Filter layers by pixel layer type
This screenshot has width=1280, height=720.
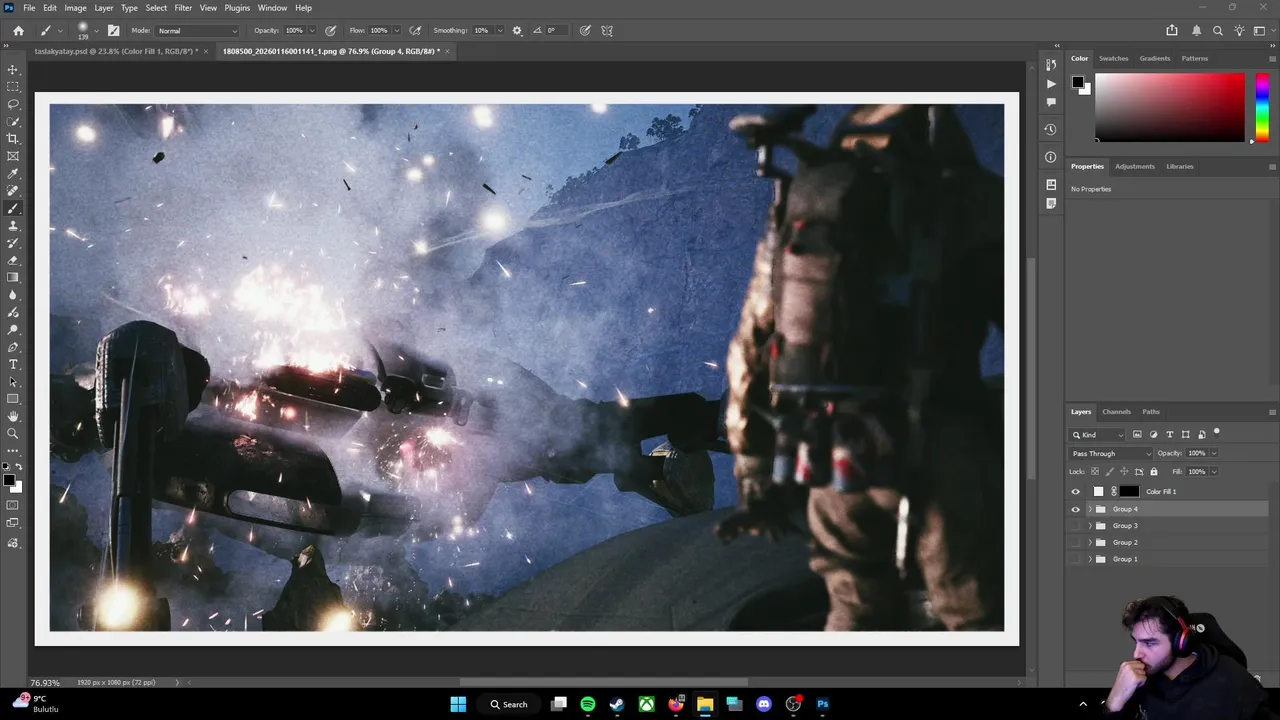pos(1137,434)
